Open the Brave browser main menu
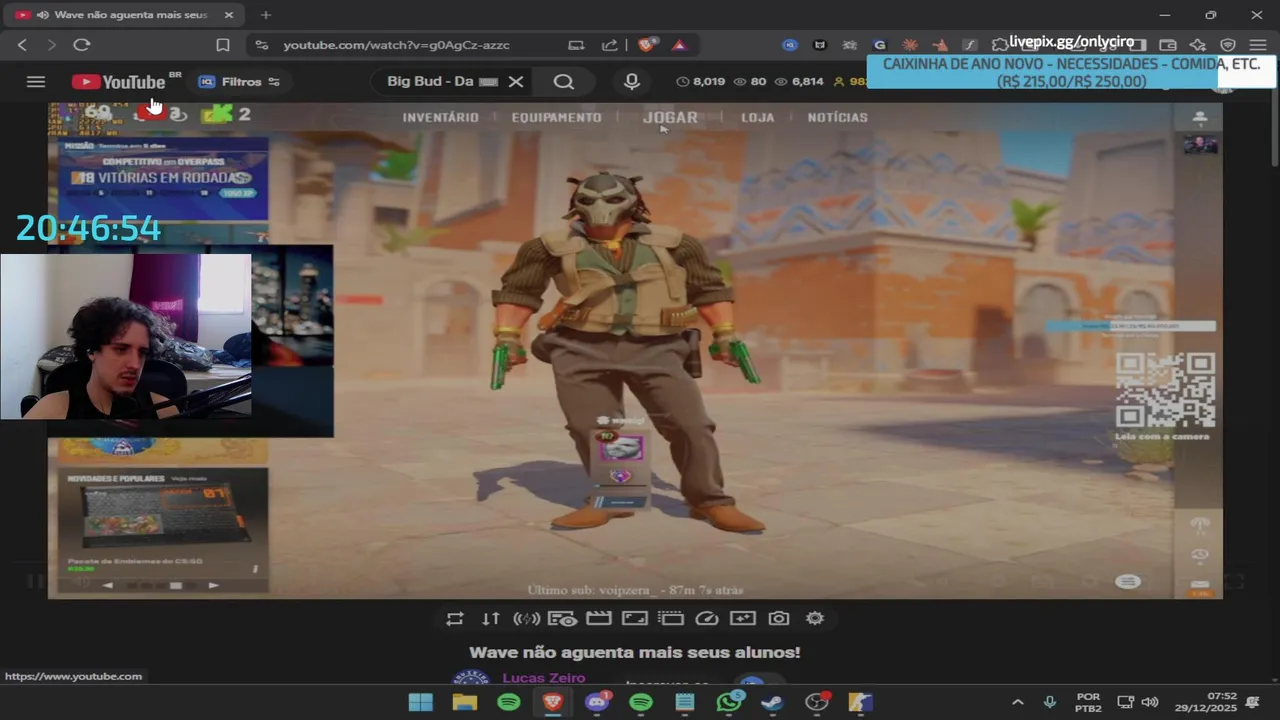 tap(1258, 45)
